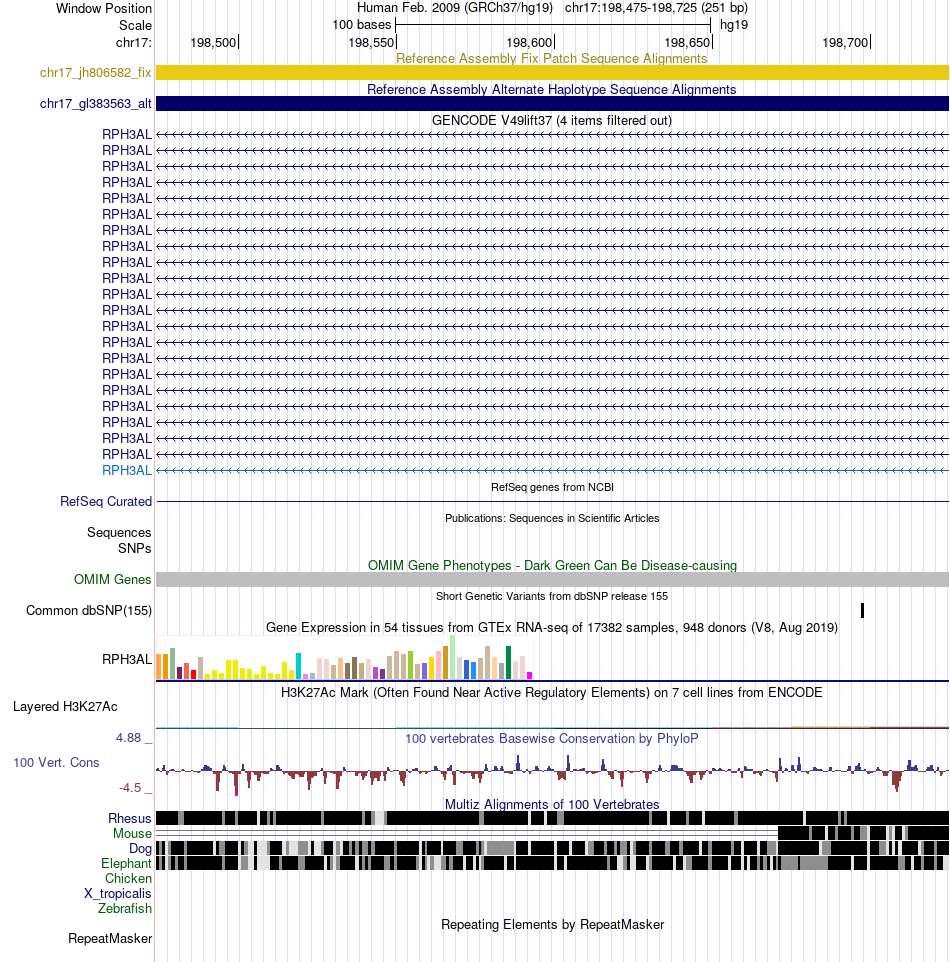
Task: Click the Dog alignment row label
Action: (140, 848)
